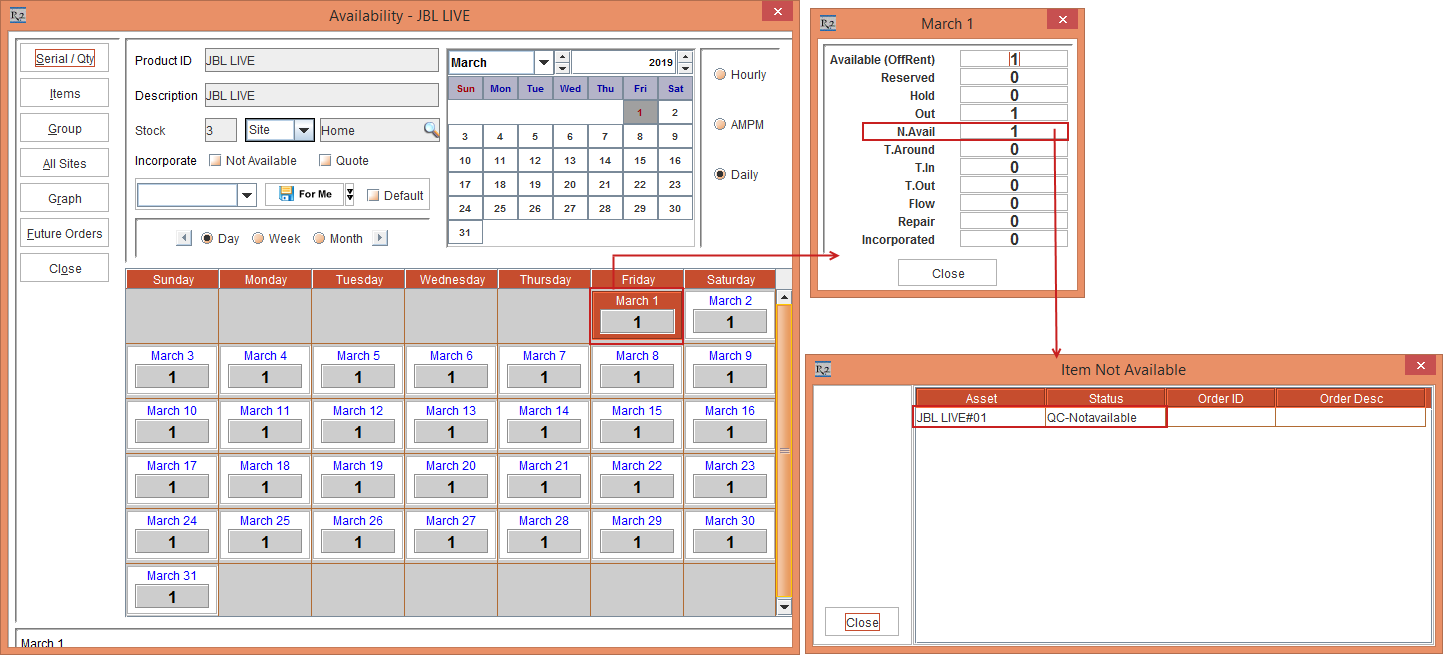
Task: Click the Reserved value field
Action: (x=1014, y=77)
